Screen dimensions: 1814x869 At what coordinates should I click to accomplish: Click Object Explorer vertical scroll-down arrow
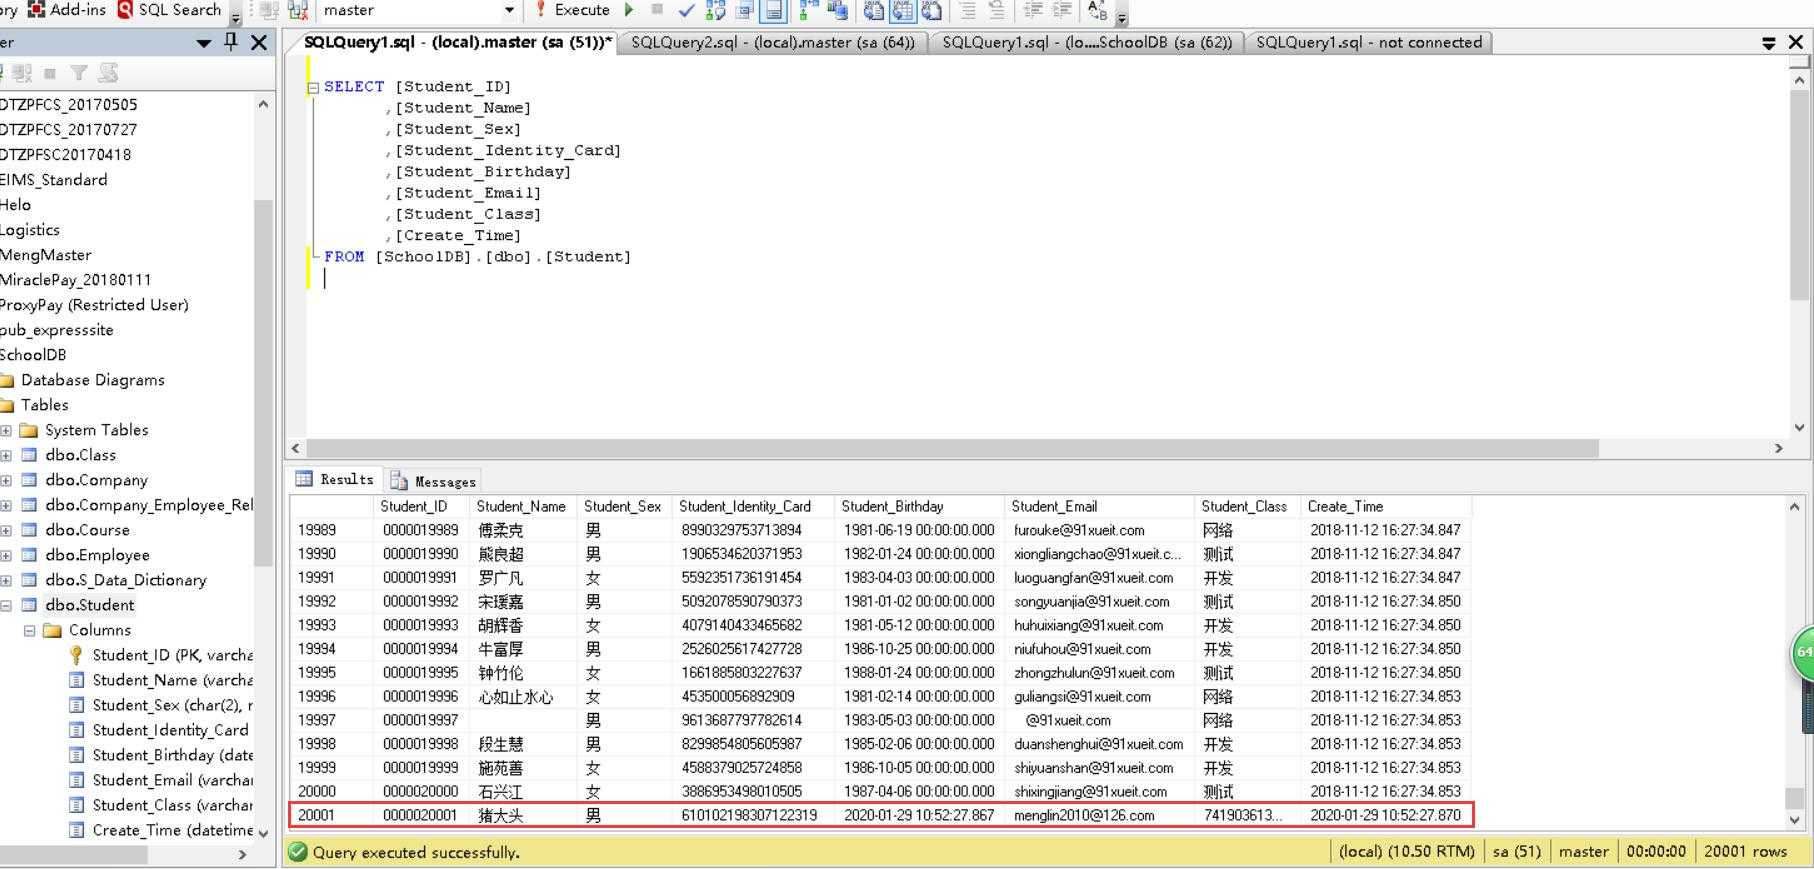click(263, 832)
